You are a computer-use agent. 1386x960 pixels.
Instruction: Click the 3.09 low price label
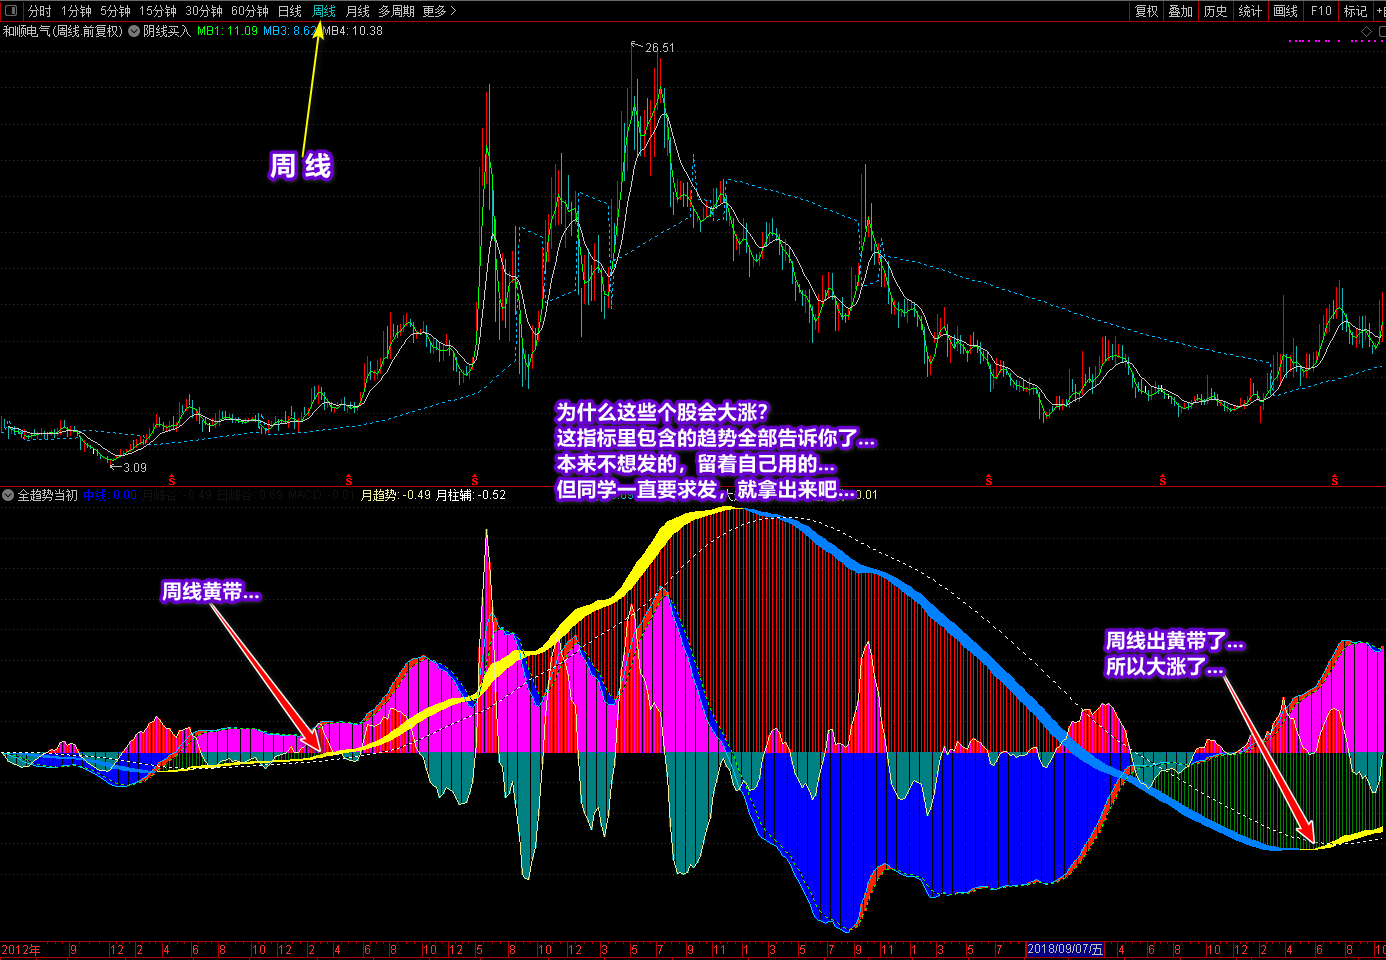135,467
